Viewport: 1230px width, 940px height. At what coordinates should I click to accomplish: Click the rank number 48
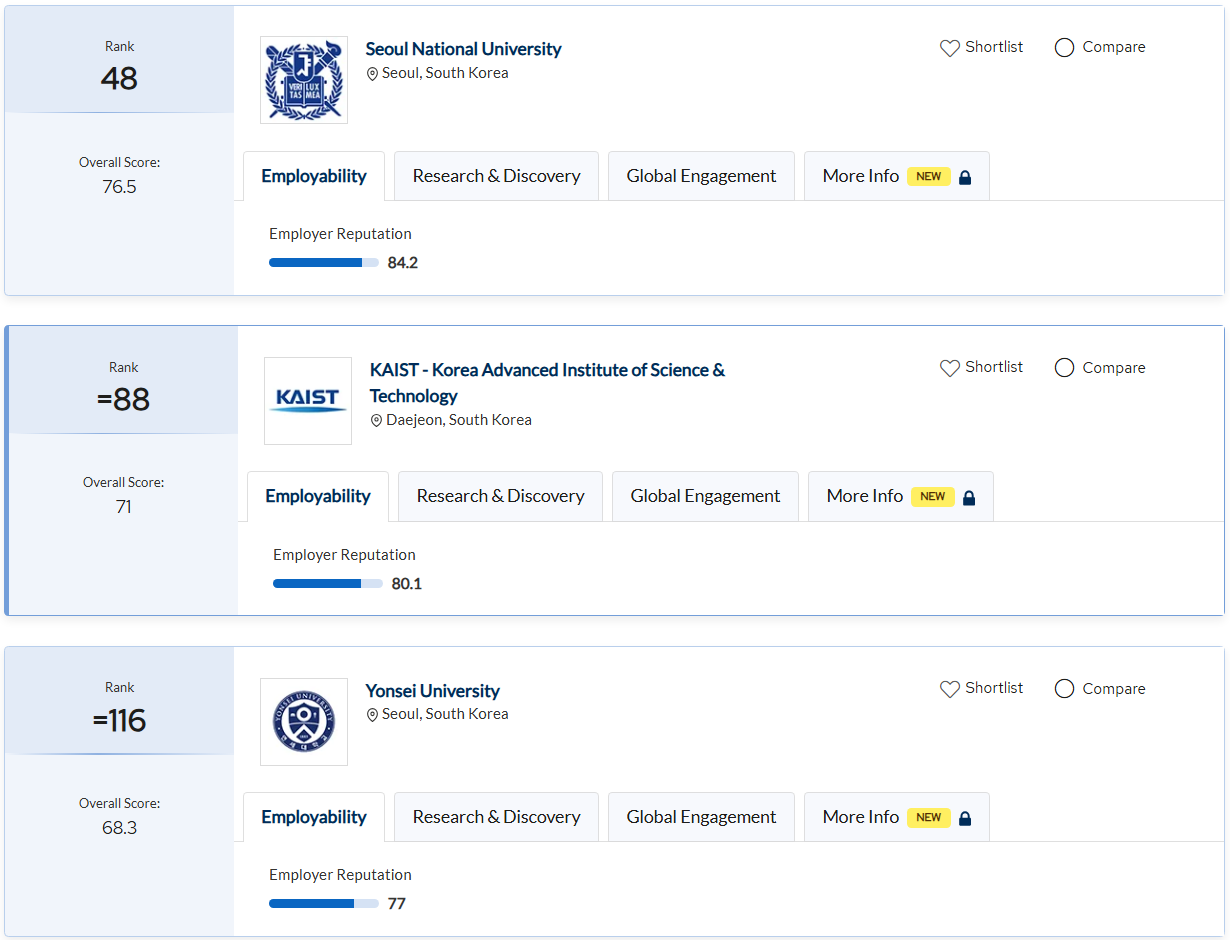coord(119,79)
